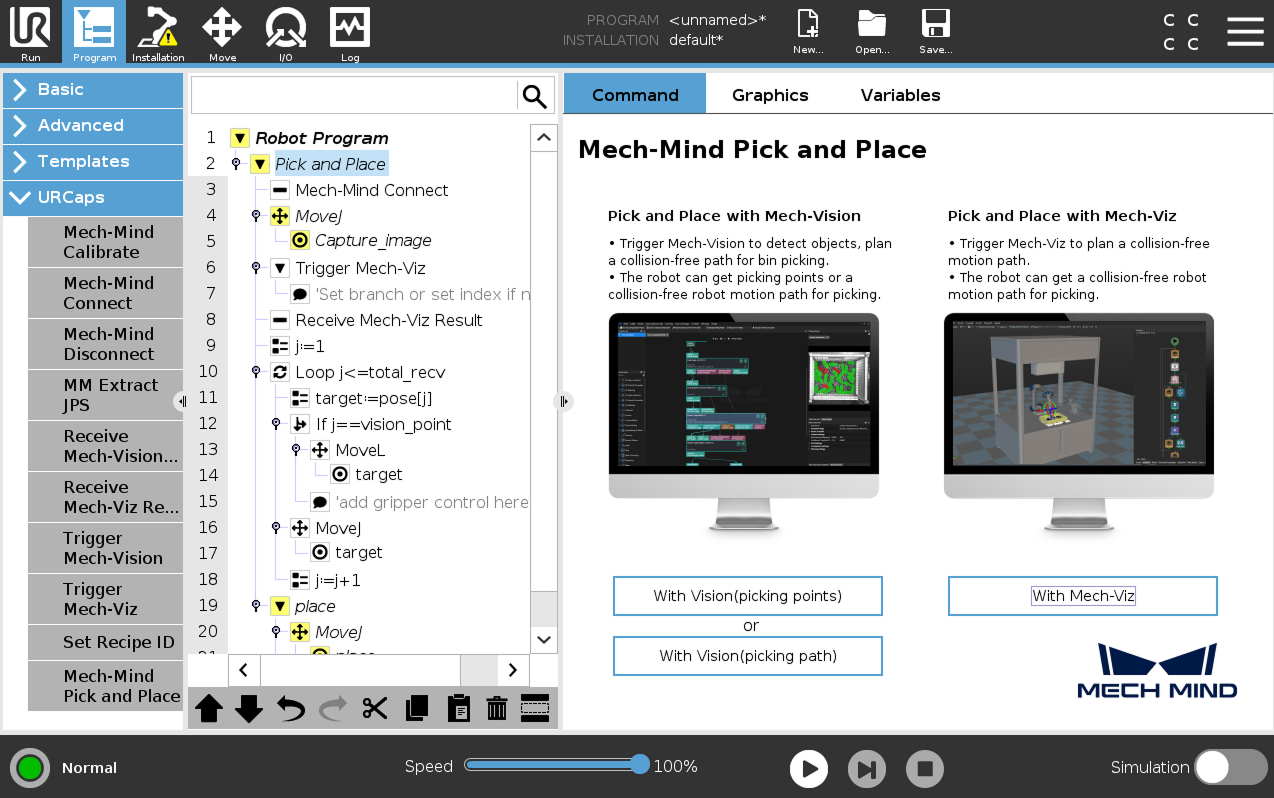Open the hamburger menu

tap(1245, 31)
